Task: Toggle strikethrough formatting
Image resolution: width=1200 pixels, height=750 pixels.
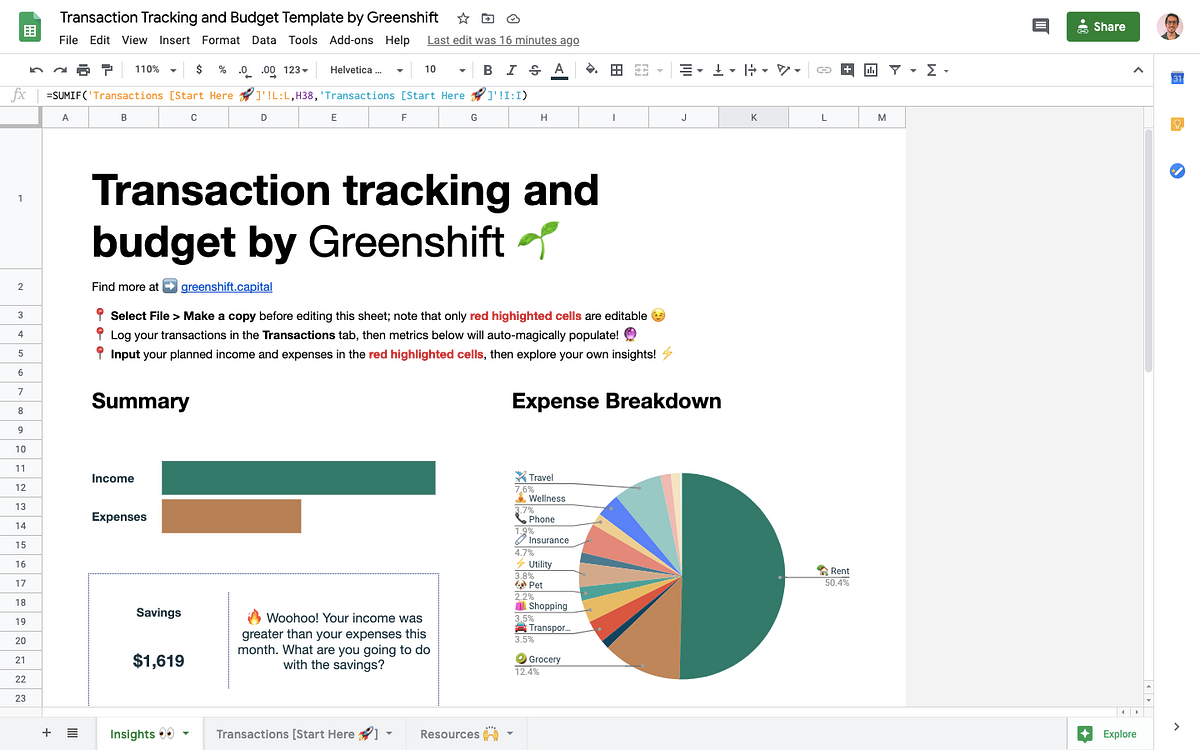Action: tap(533, 70)
